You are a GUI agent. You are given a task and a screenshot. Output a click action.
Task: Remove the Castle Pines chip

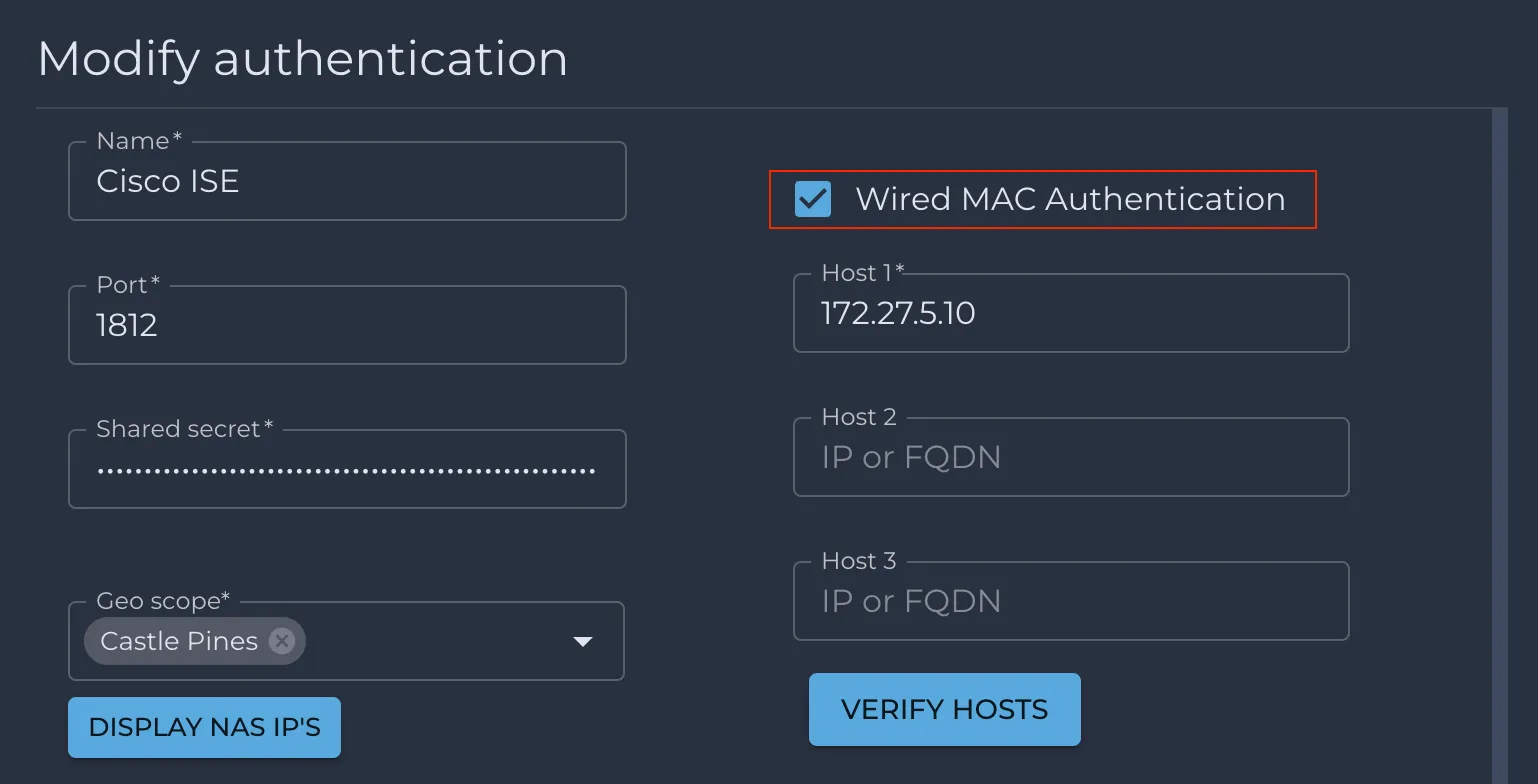(x=282, y=641)
